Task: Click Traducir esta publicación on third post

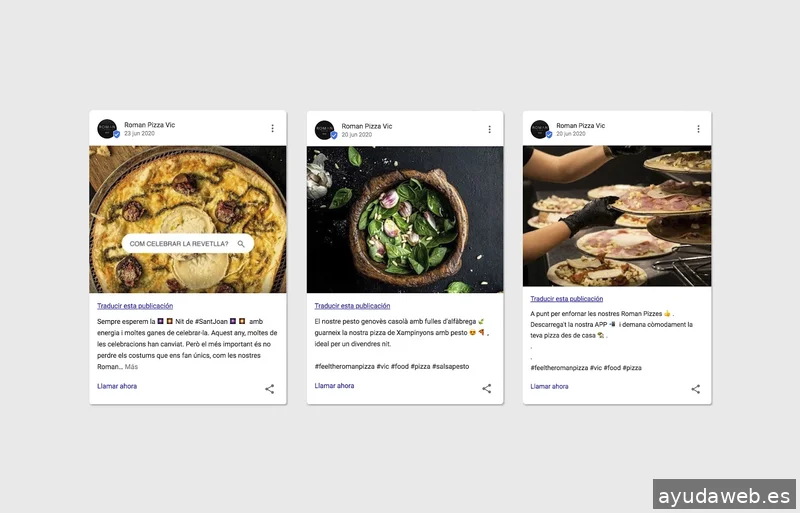Action: coord(566,299)
